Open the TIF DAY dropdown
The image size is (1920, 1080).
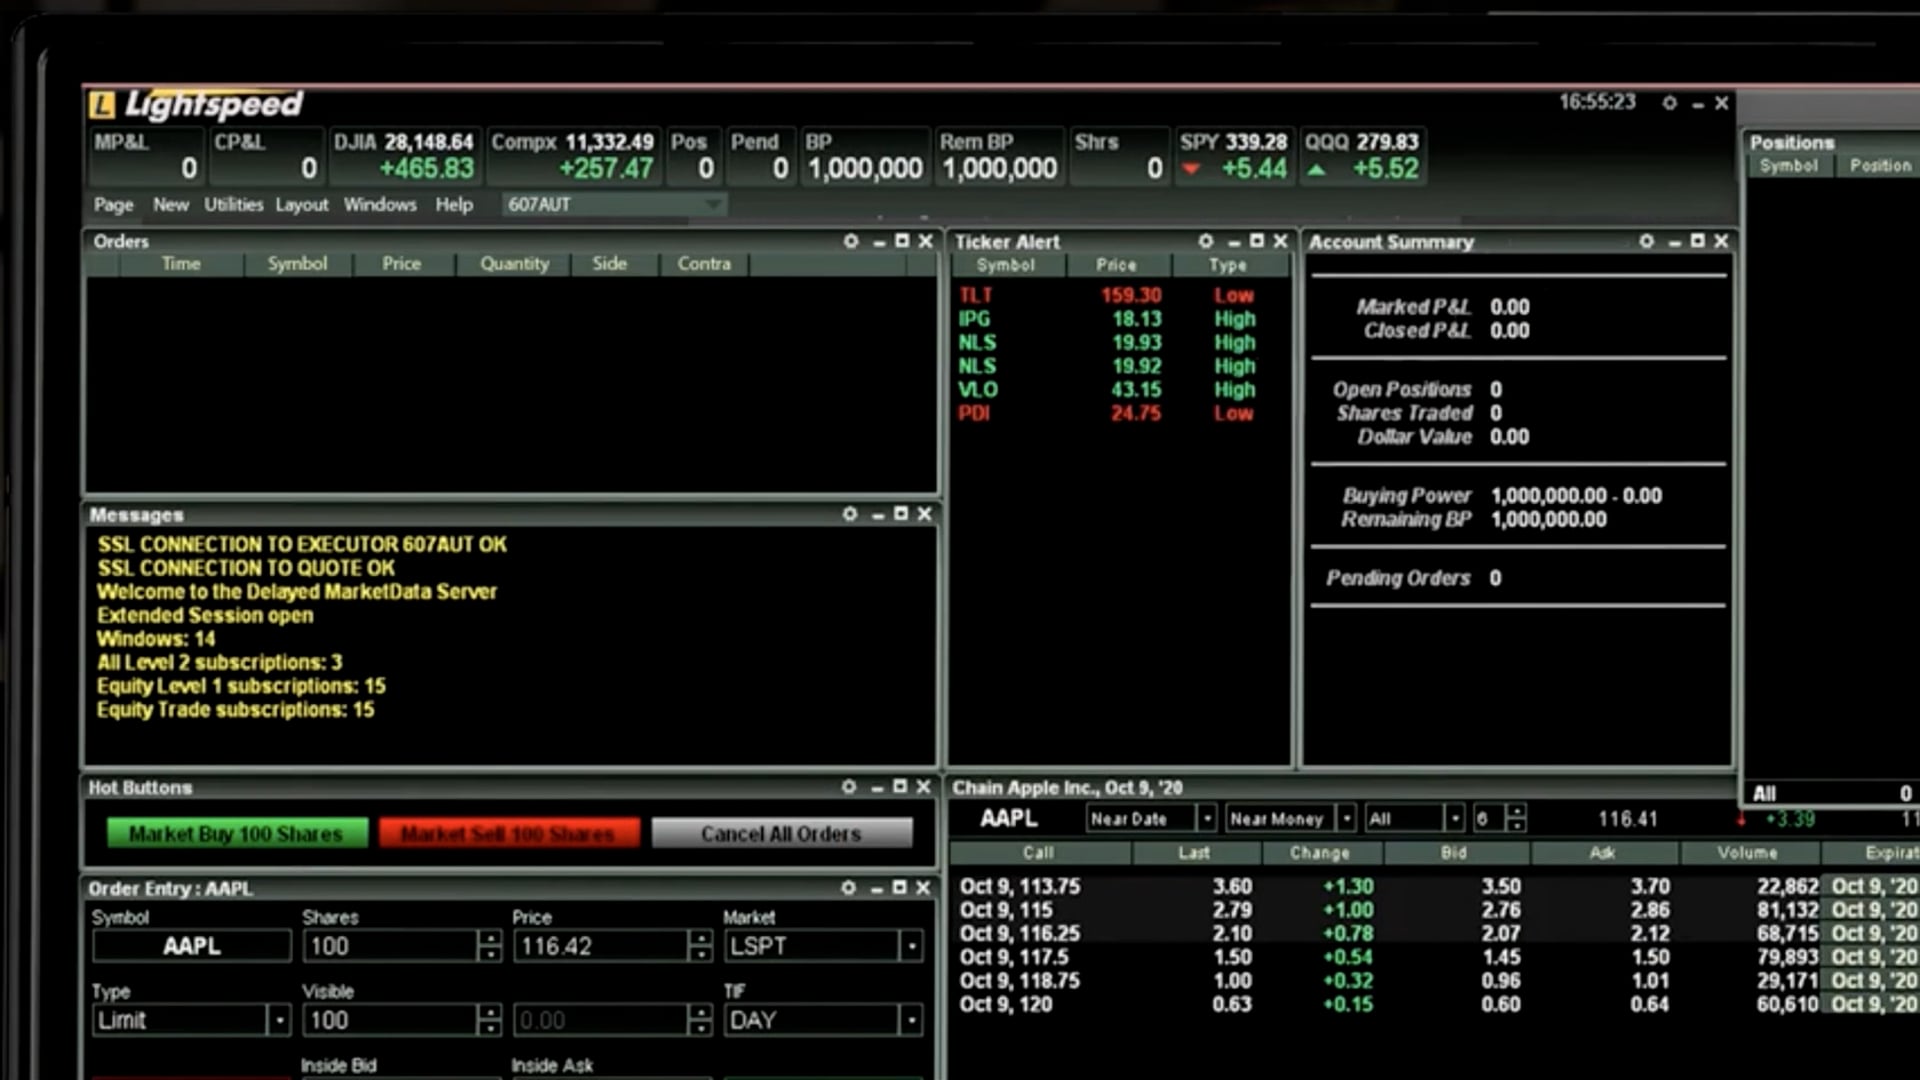pyautogui.click(x=911, y=1020)
